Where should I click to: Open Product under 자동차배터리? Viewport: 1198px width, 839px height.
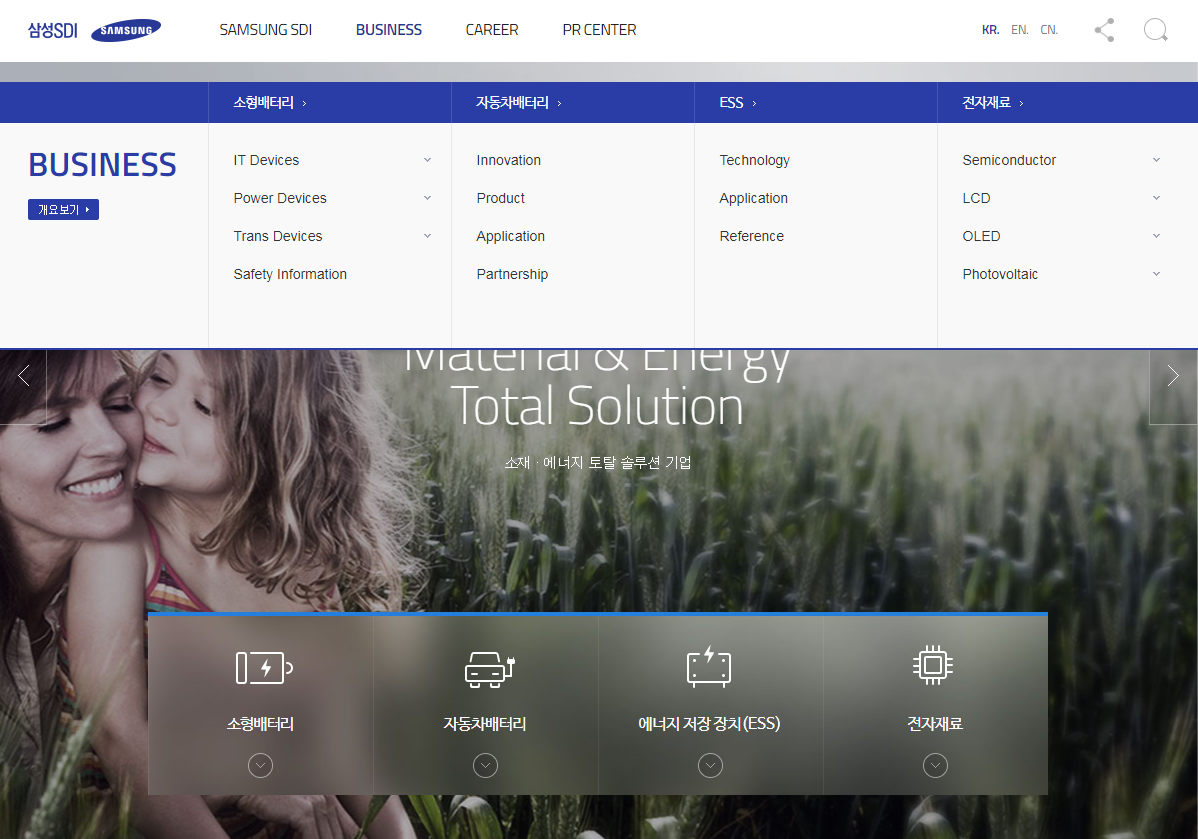coord(500,198)
